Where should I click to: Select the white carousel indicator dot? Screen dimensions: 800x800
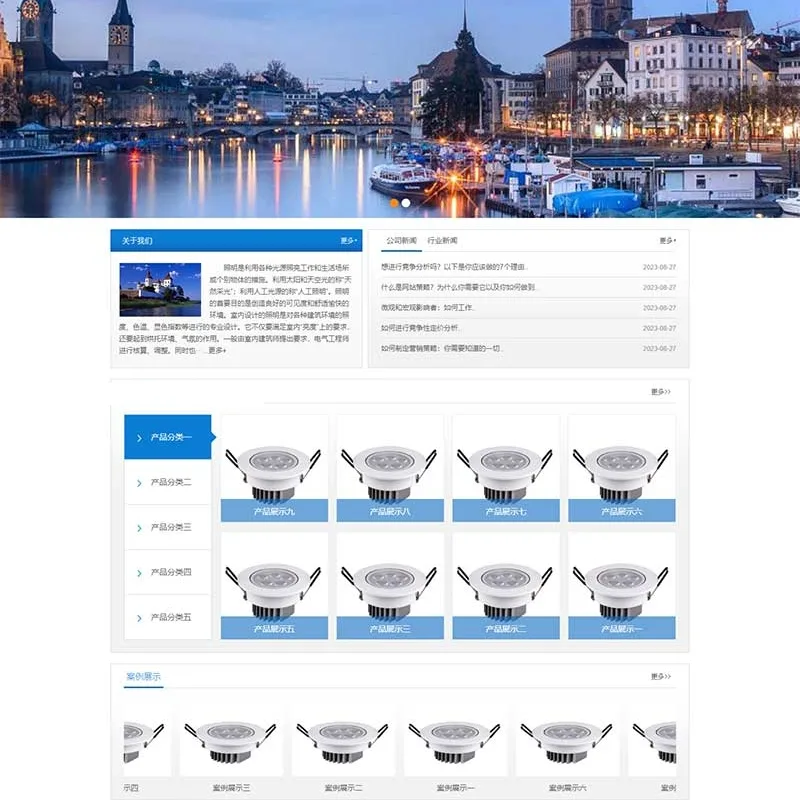click(406, 203)
